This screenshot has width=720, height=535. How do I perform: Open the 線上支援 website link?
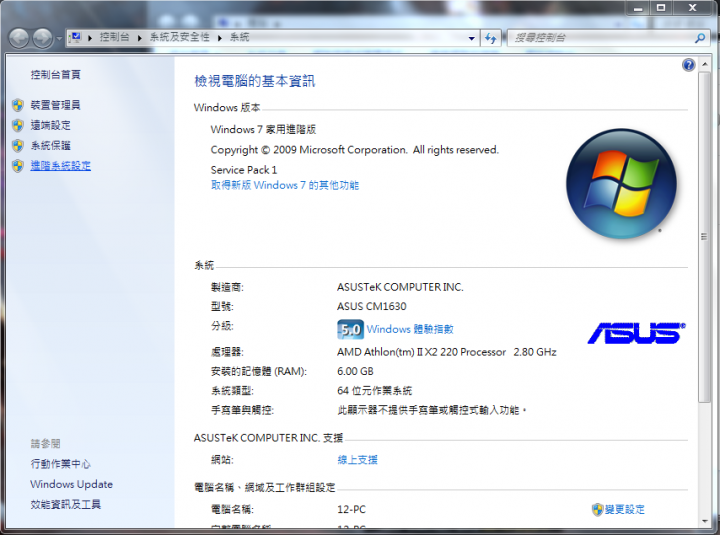(x=357, y=460)
